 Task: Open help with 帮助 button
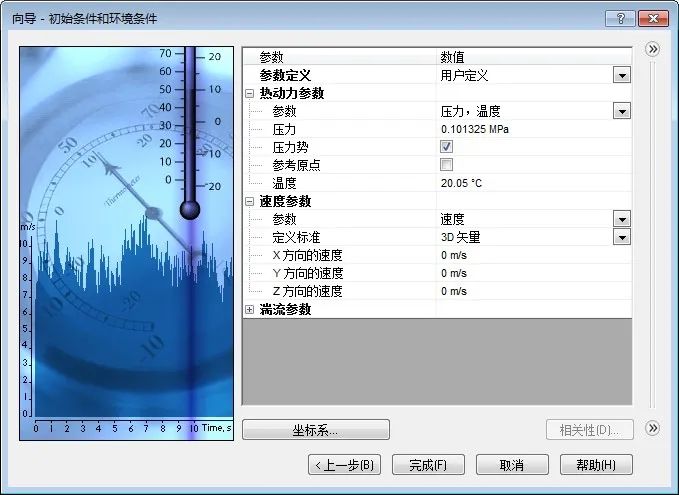tap(596, 465)
